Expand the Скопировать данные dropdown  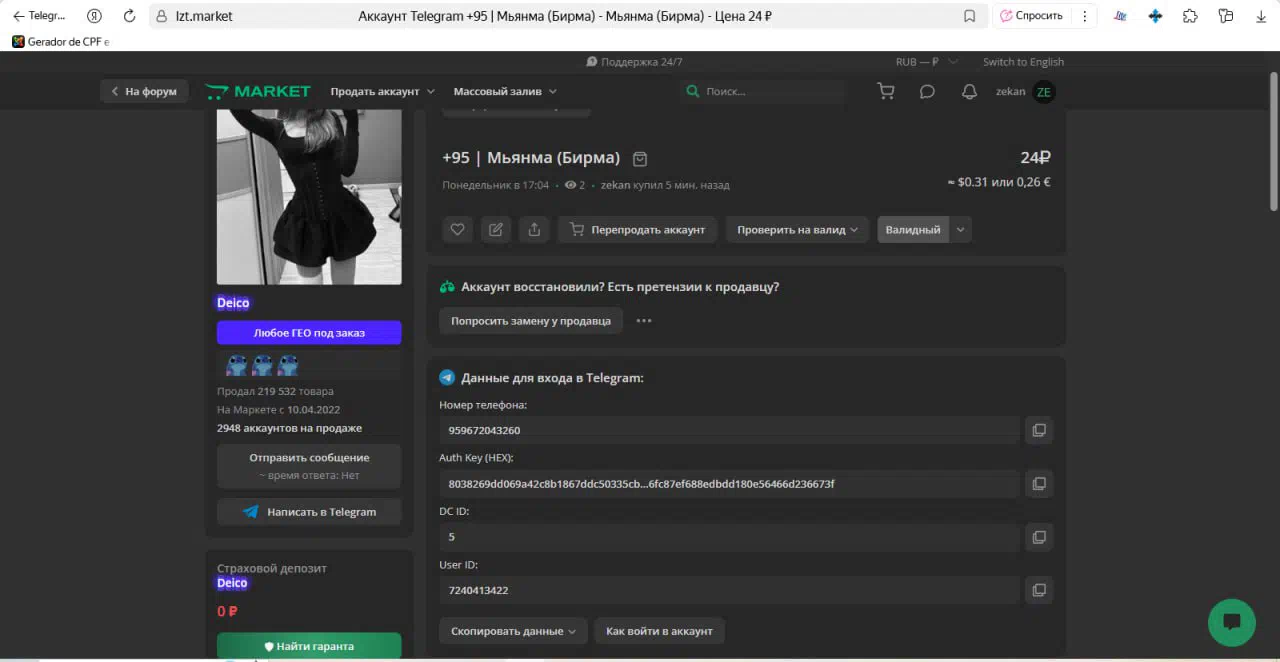pyautogui.click(x=514, y=631)
